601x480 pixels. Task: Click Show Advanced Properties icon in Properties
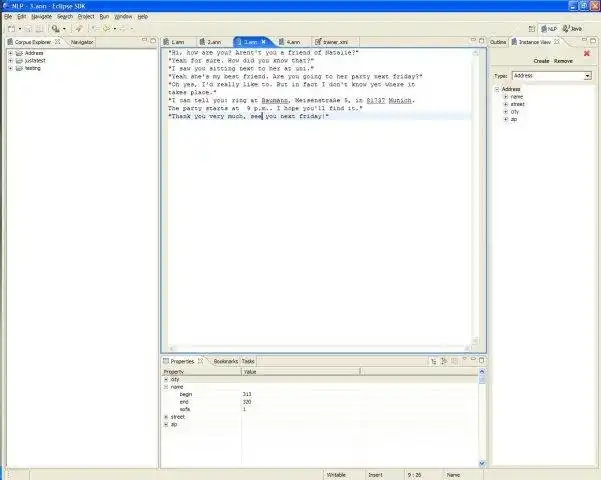pos(444,361)
